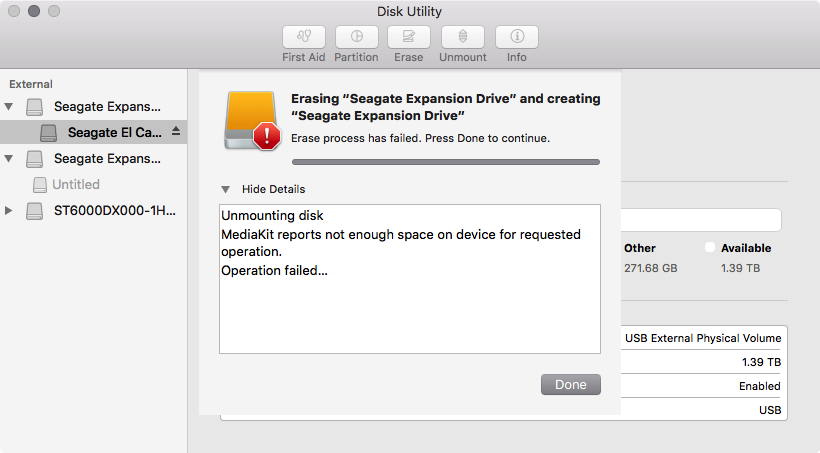Screen dimensions: 820x453
Task: Collapse the first Seagate Expansion drive
Action: [10, 106]
